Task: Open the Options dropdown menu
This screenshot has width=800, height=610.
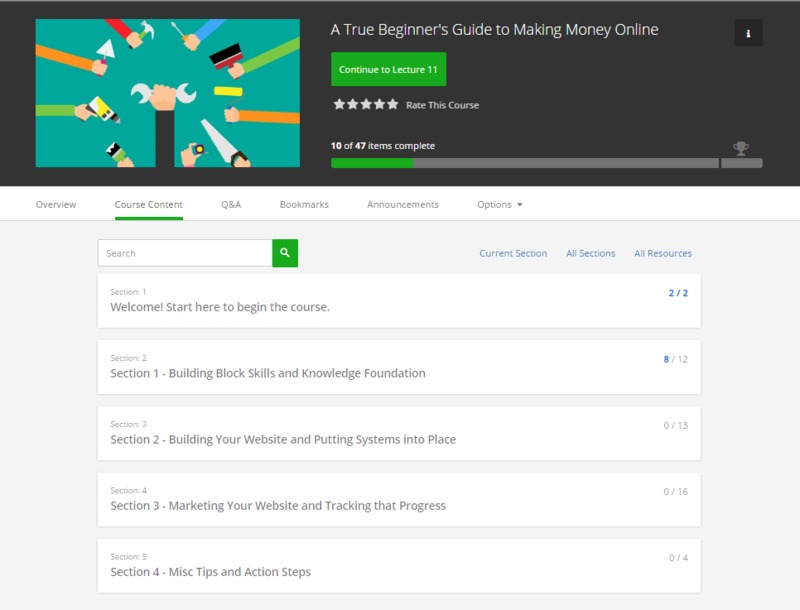Action: point(500,205)
